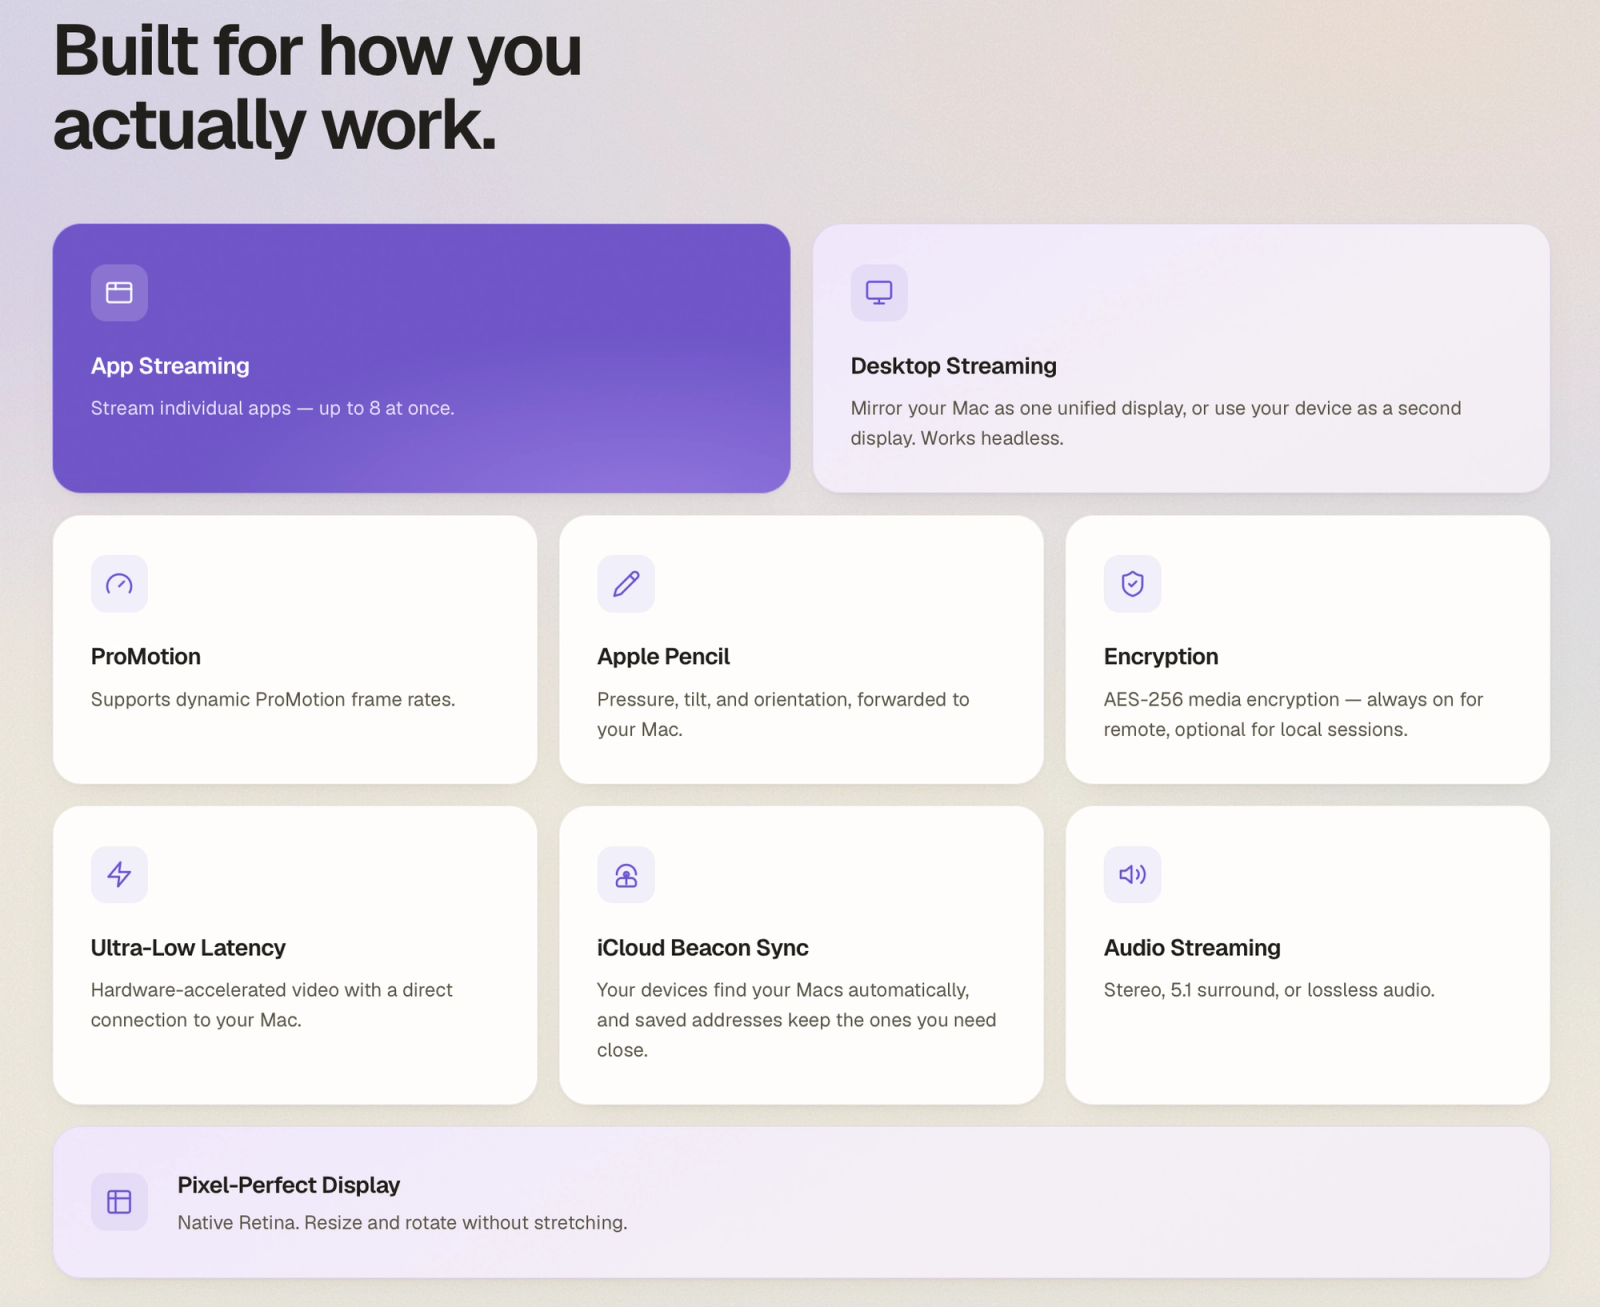Click the Audio Streaming title
The width and height of the screenshot is (1600, 1307).
pos(1192,948)
